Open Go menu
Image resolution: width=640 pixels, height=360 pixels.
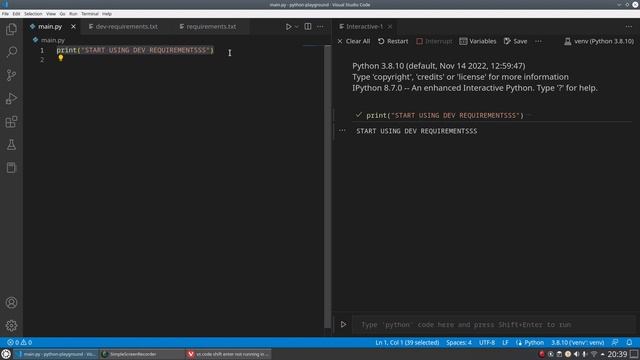[62, 14]
